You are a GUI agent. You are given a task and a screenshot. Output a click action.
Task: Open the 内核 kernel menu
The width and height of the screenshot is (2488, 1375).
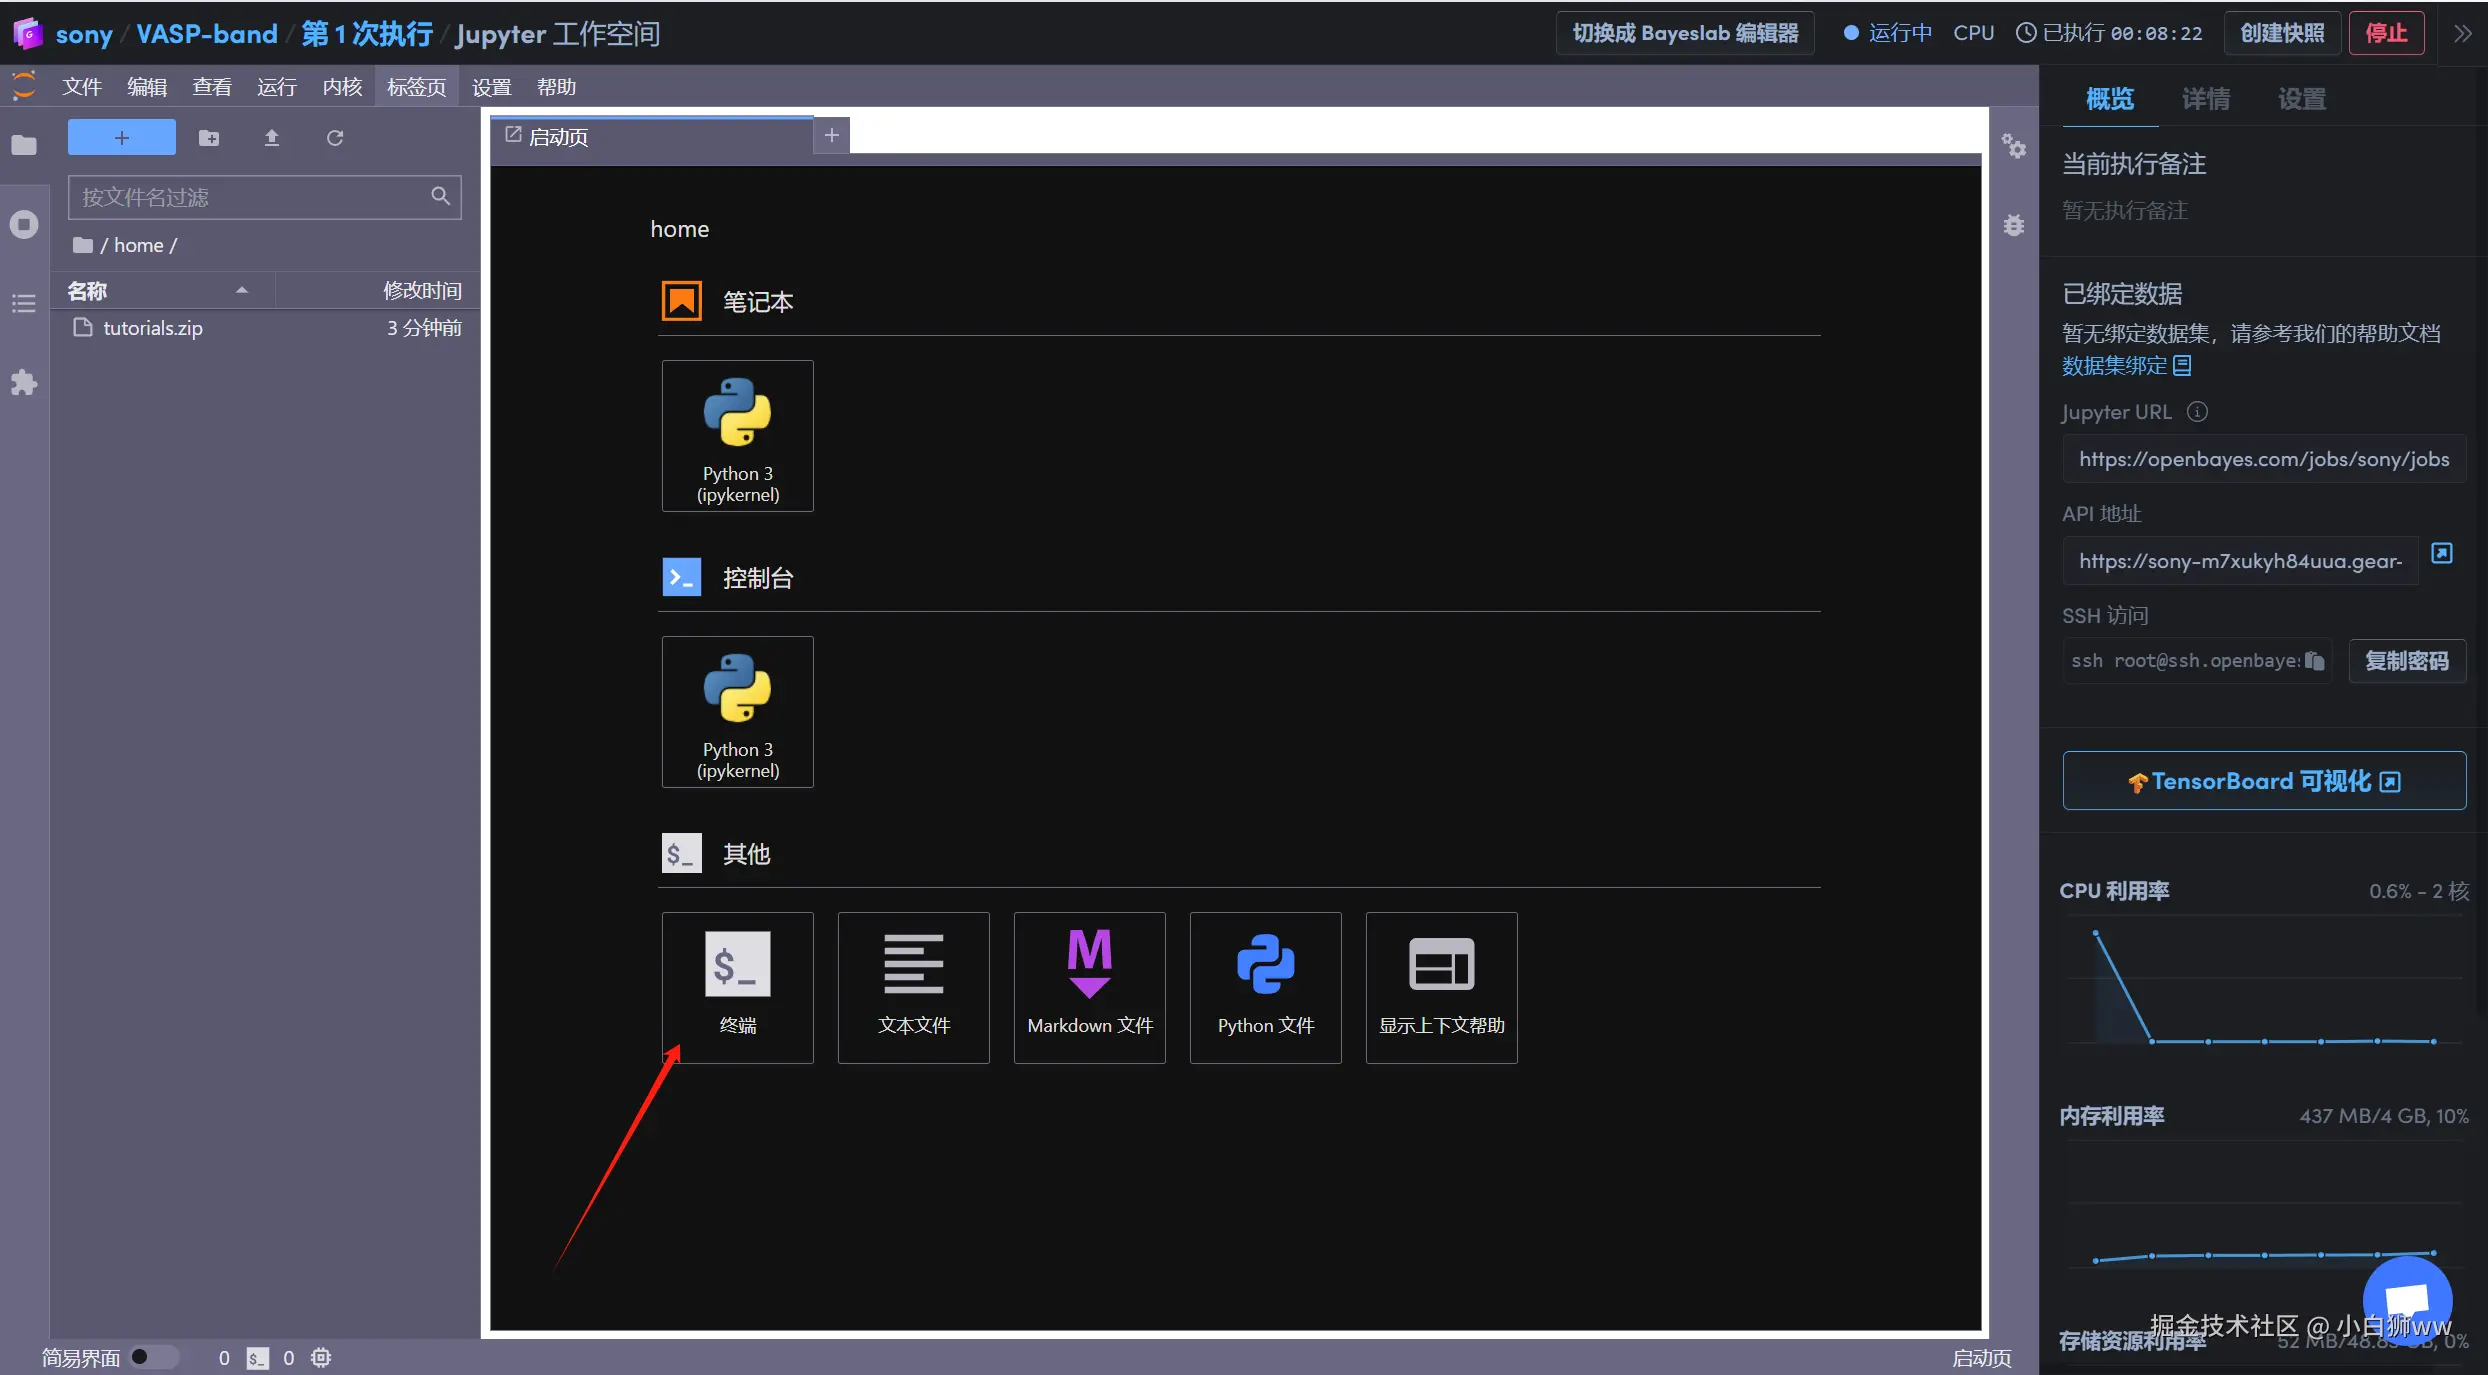(x=342, y=87)
